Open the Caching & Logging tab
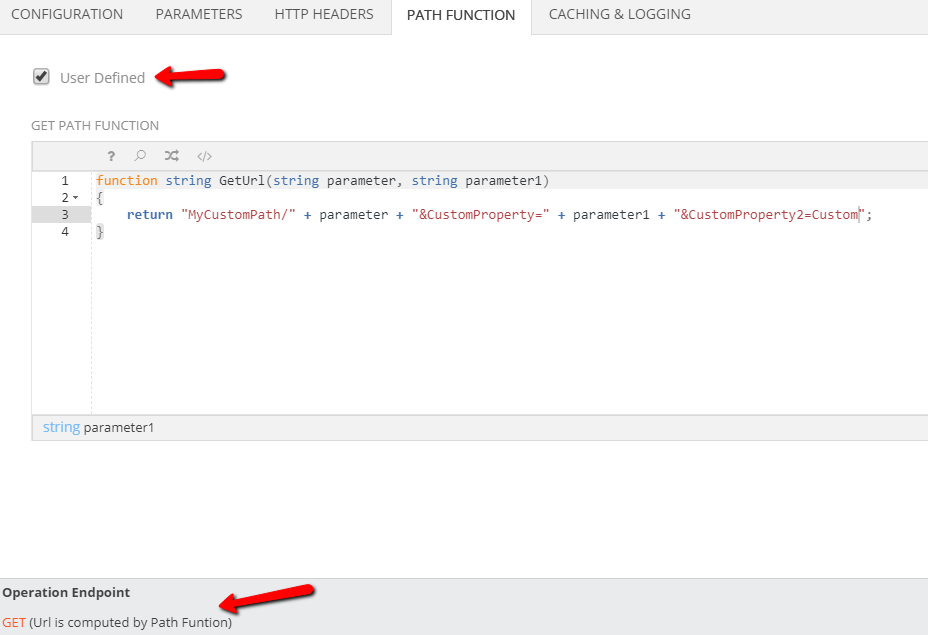This screenshot has height=635, width=928. pos(619,15)
